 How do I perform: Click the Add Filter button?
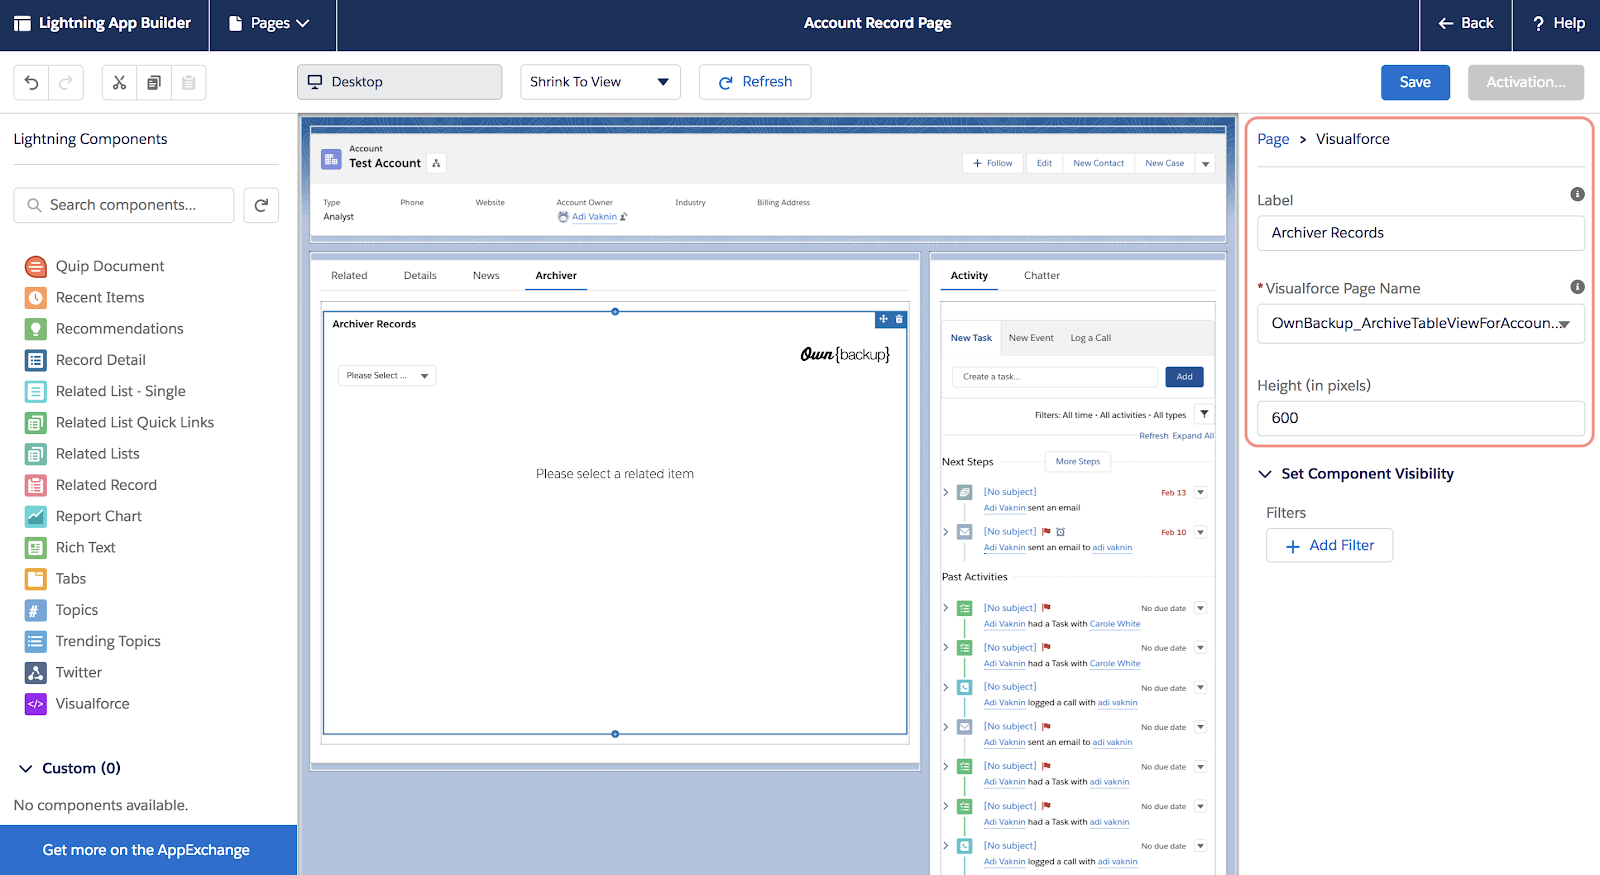pyautogui.click(x=1329, y=545)
